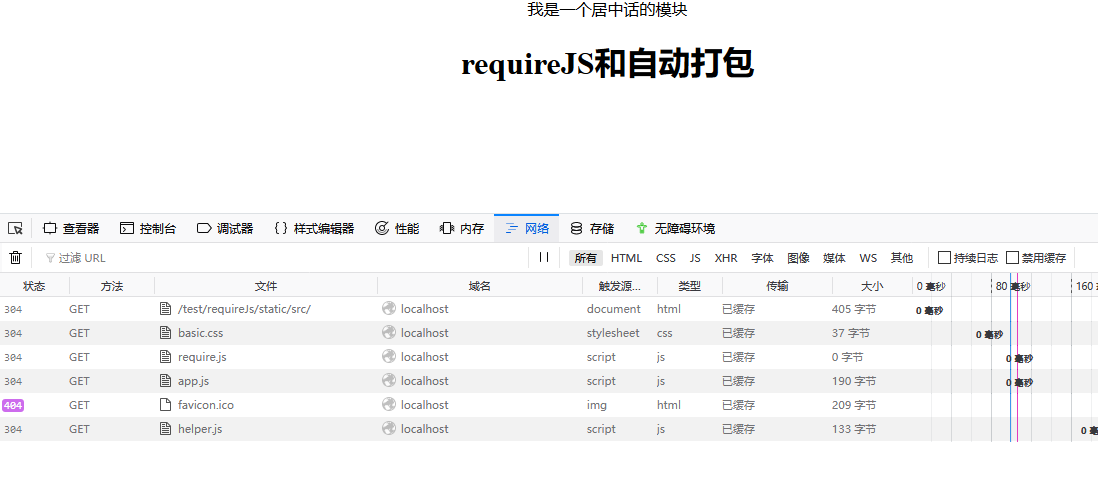
Task: Filter requests by XHR
Action: click(x=725, y=258)
